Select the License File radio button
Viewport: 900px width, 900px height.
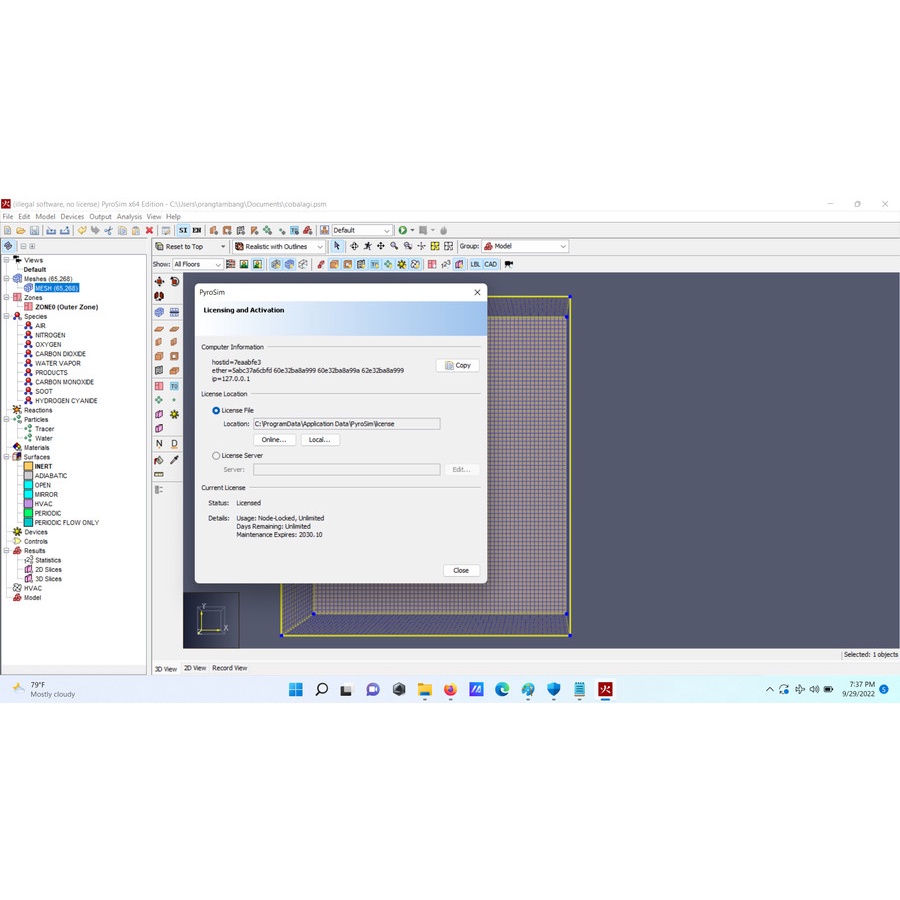(216, 410)
